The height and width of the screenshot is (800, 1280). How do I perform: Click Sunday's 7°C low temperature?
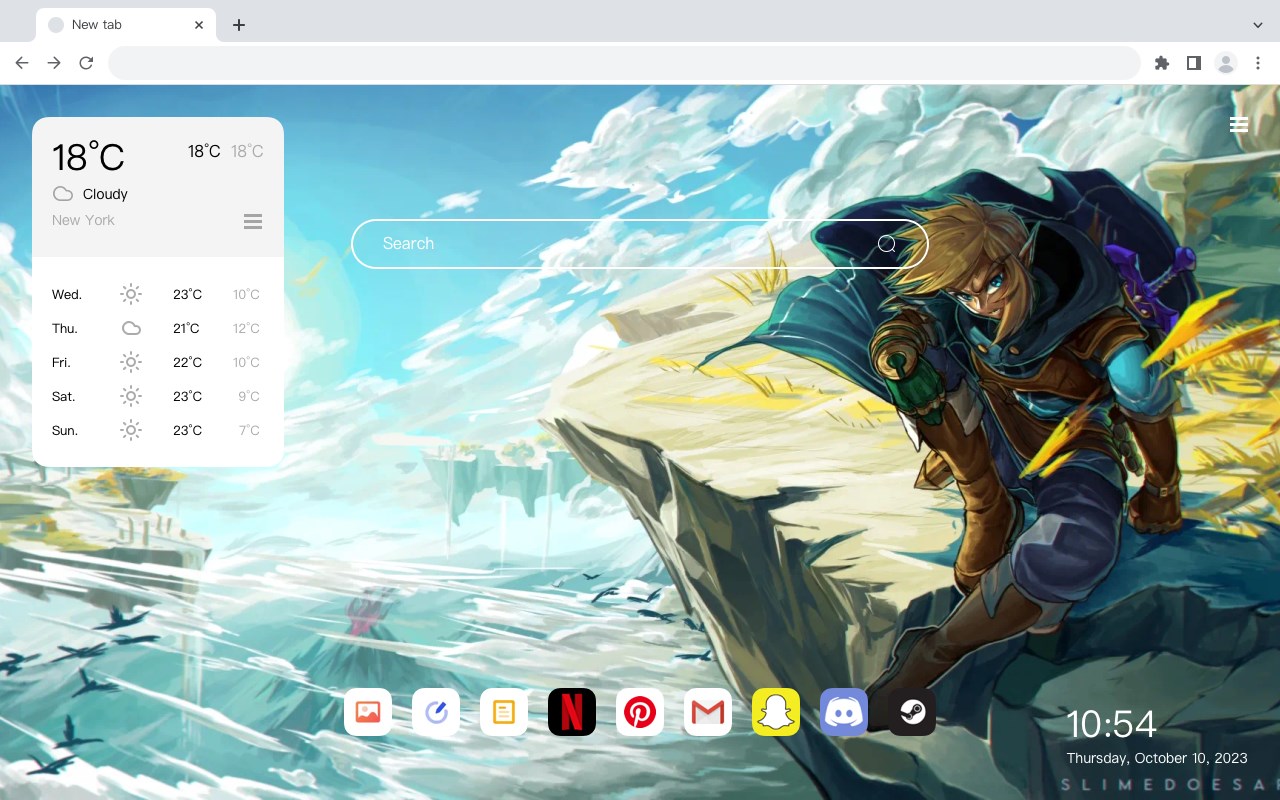249,430
